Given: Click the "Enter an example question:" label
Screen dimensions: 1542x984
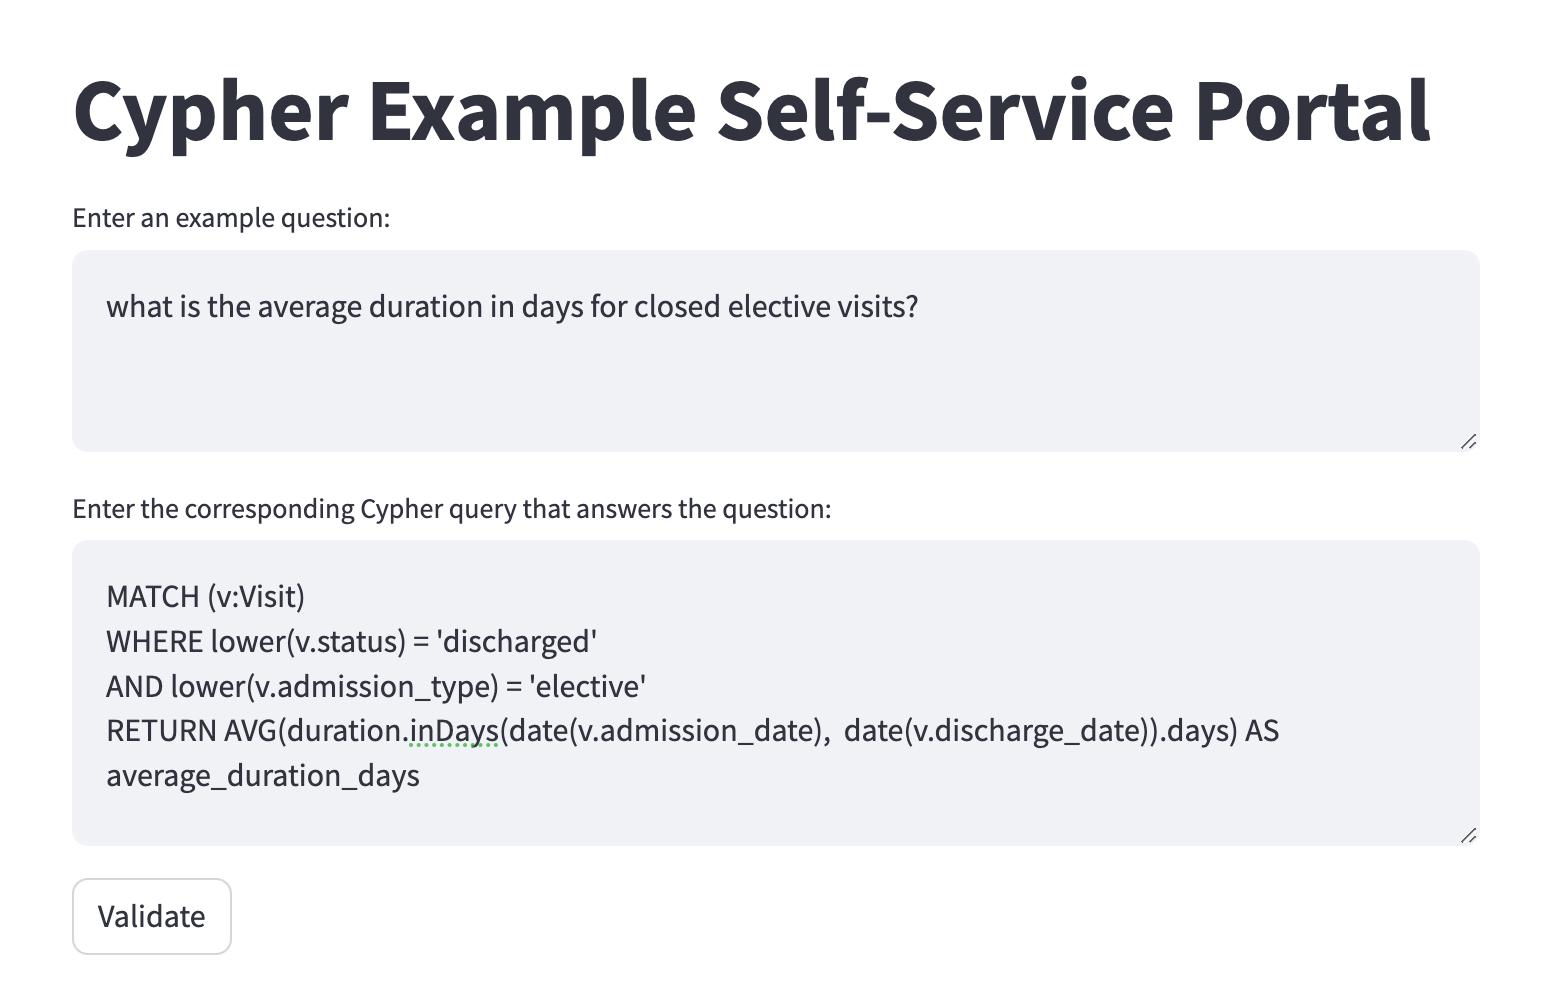Looking at the screenshot, I should click(x=231, y=218).
